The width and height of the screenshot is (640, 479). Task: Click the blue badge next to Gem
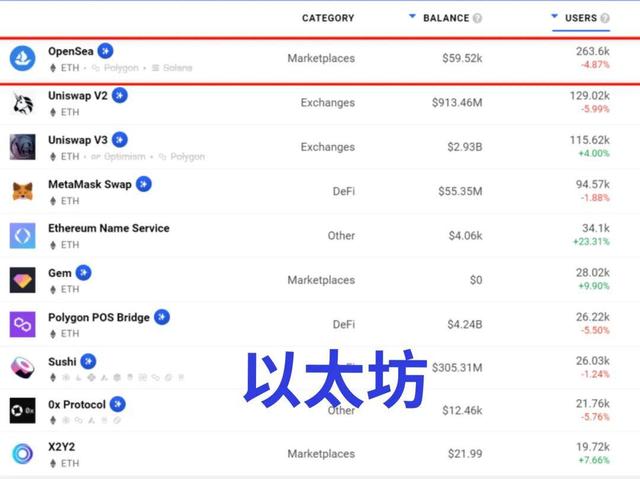(x=84, y=273)
